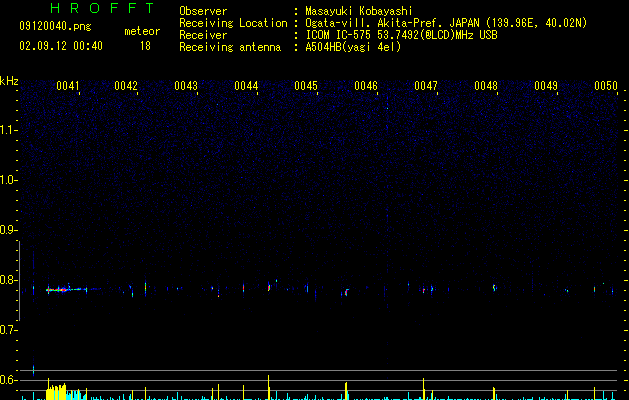Click the meteor count value 18

pos(145,46)
